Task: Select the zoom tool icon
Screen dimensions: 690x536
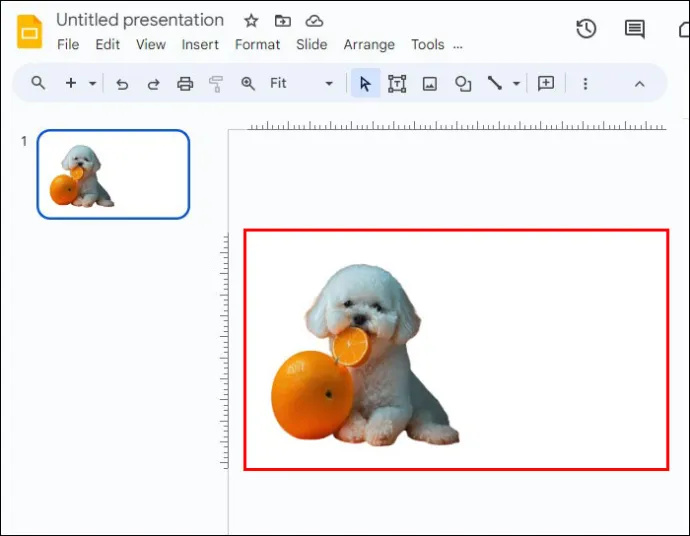Action: point(248,83)
